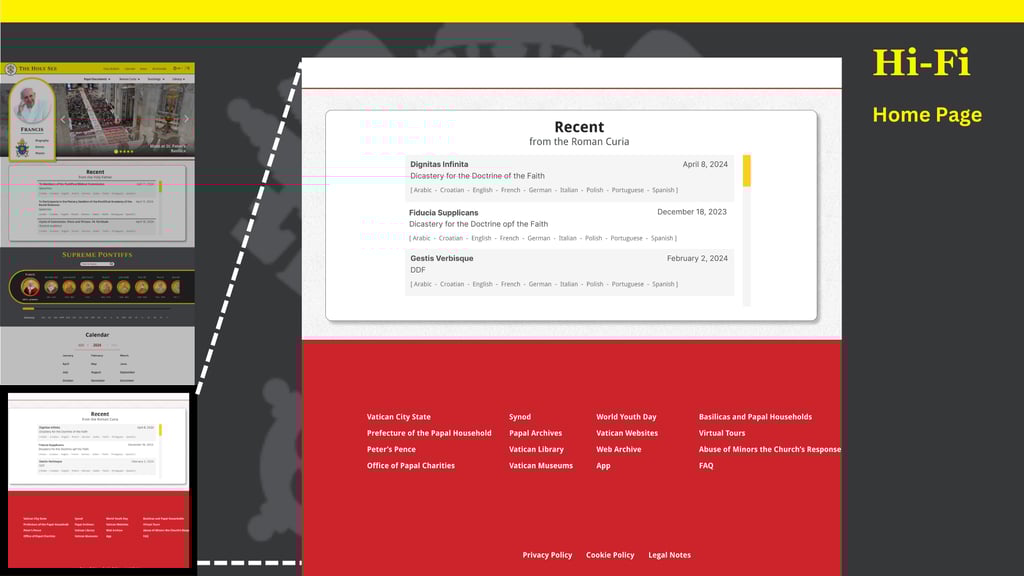
Task: Click The Holy See emblem logo
Action: click(x=10, y=69)
